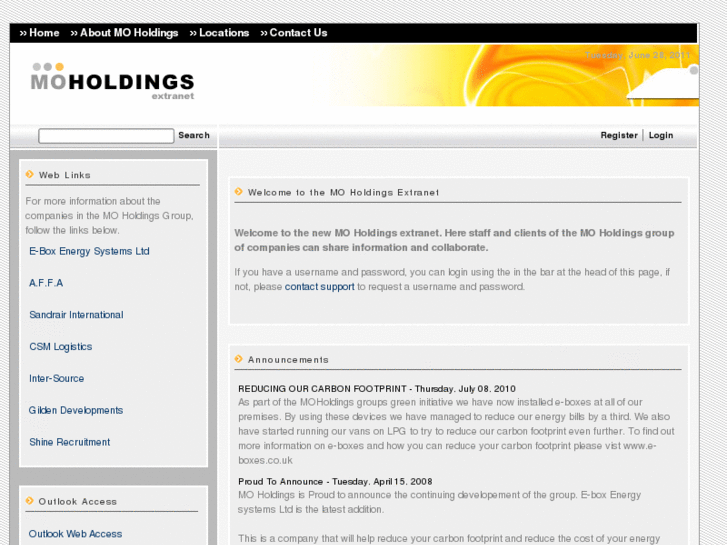
Task: Click the Login link
Action: click(x=661, y=135)
